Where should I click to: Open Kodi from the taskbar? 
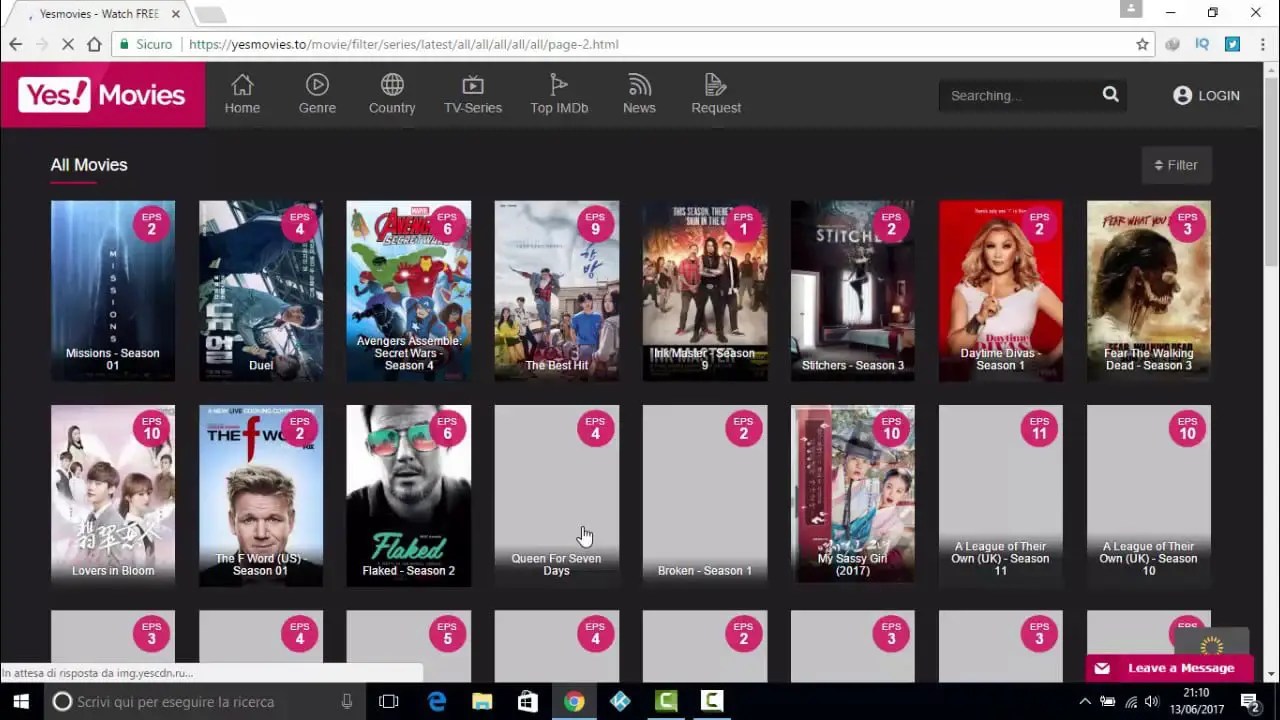tap(620, 702)
